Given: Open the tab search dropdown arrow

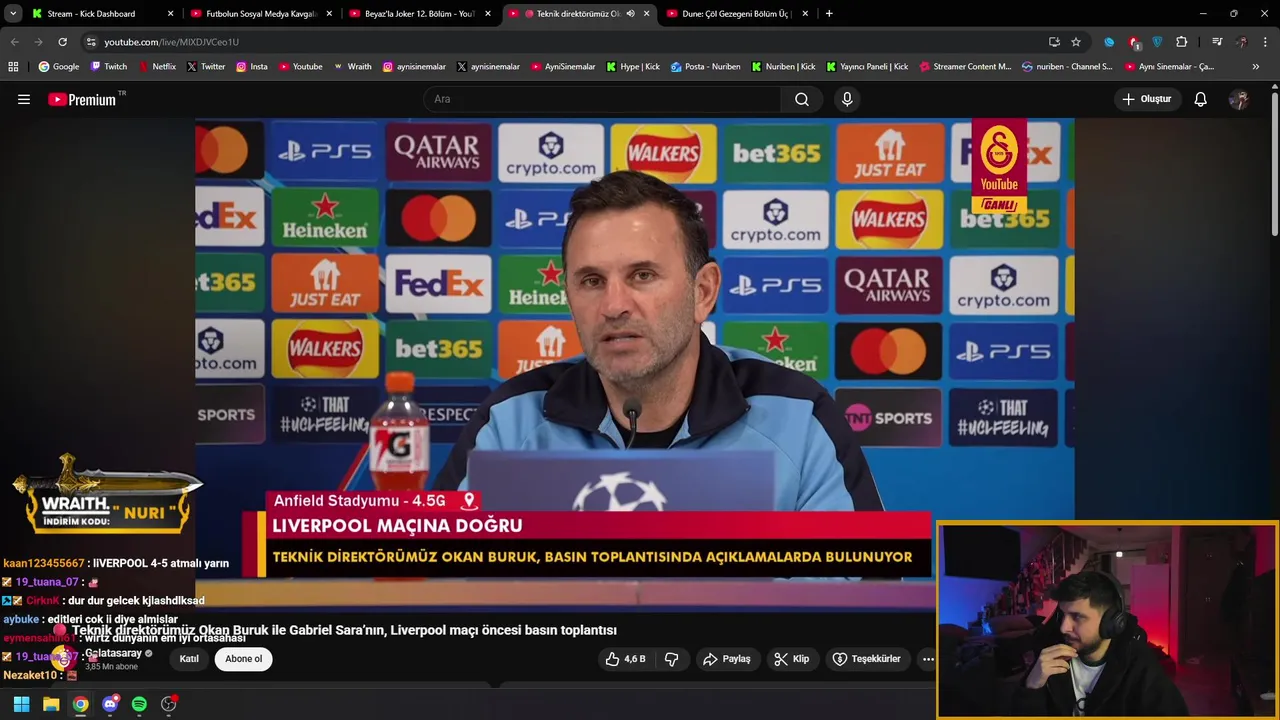Looking at the screenshot, I should (12, 14).
